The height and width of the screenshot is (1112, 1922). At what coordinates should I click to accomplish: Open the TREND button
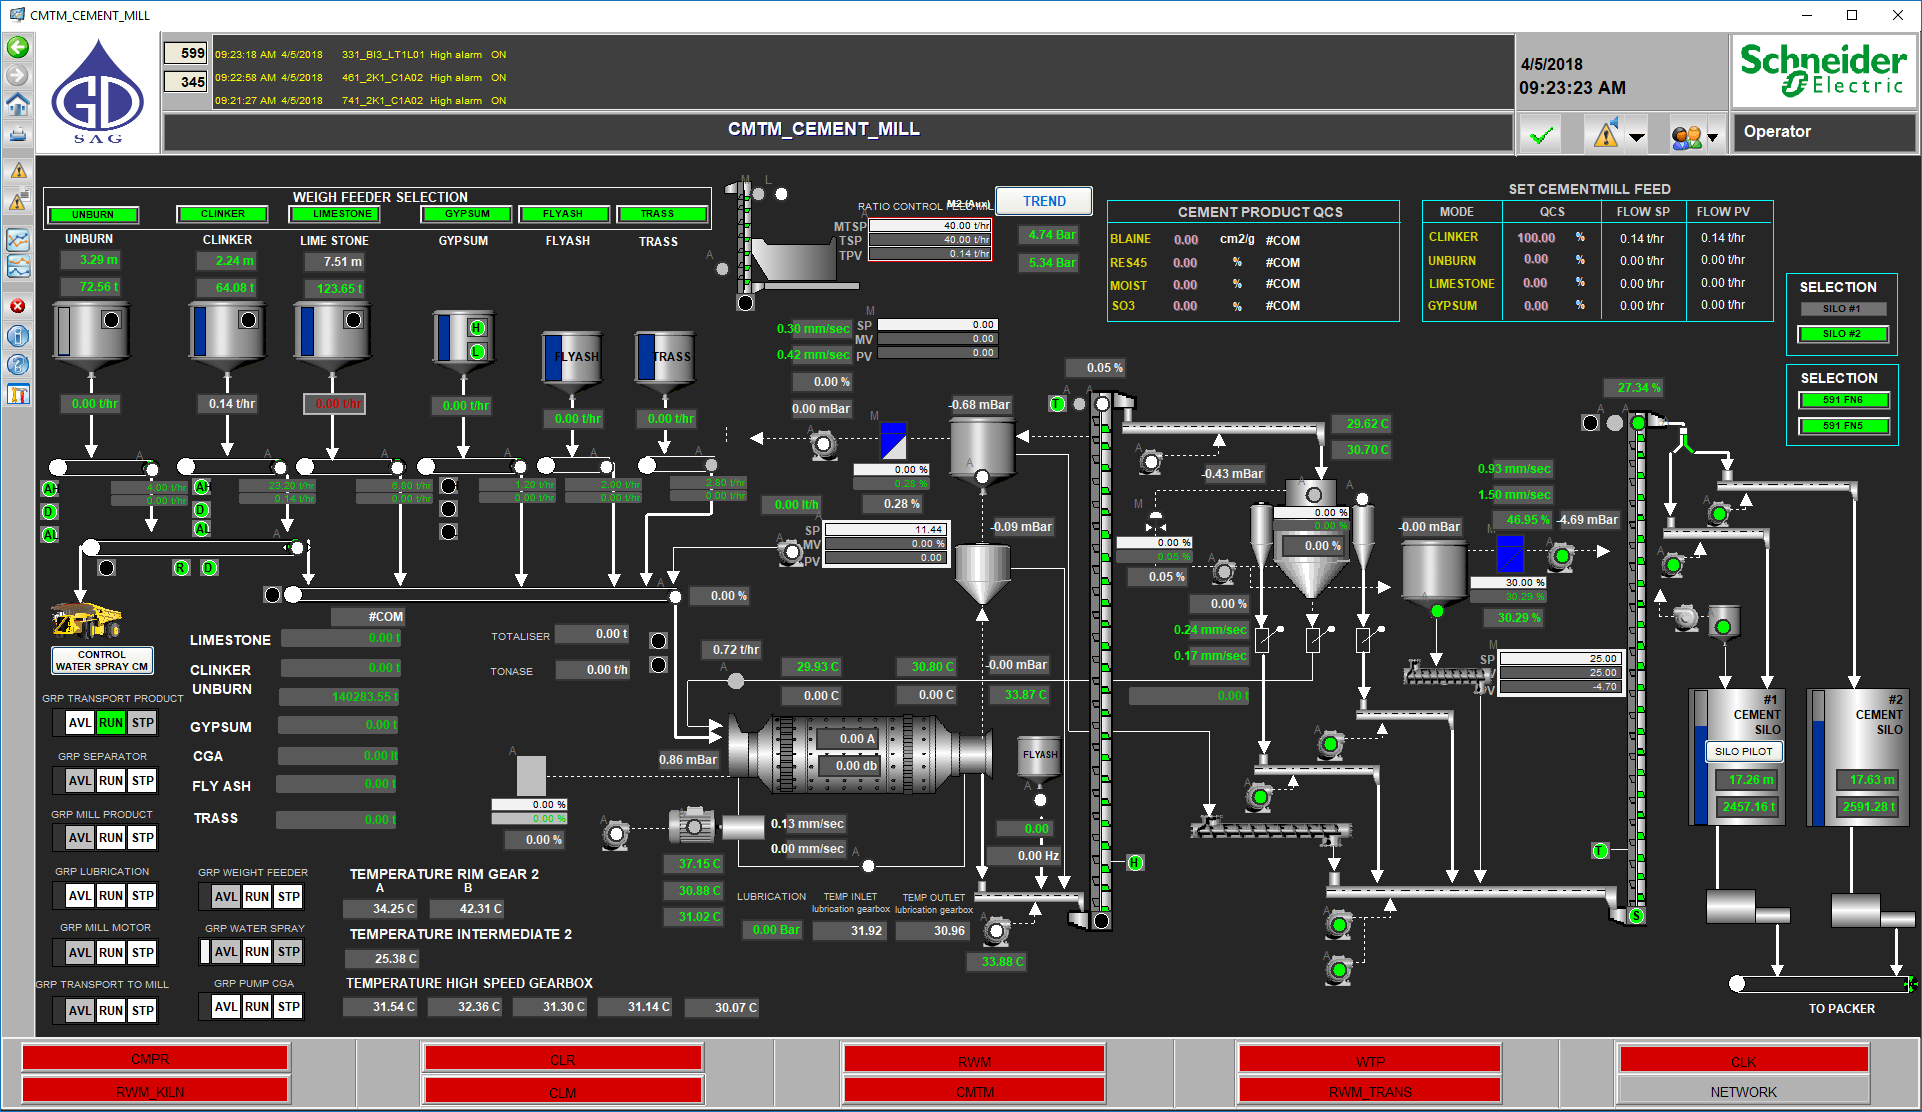point(1044,201)
